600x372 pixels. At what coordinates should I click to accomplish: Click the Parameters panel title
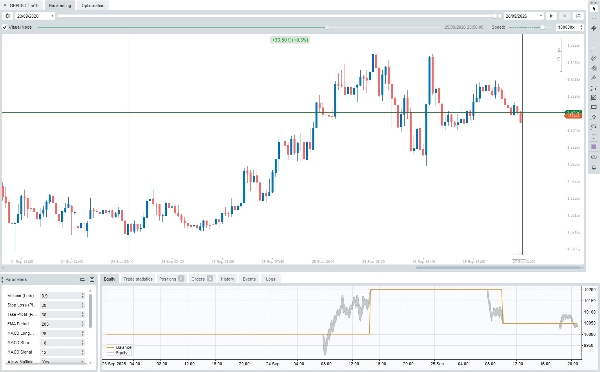pos(16,280)
